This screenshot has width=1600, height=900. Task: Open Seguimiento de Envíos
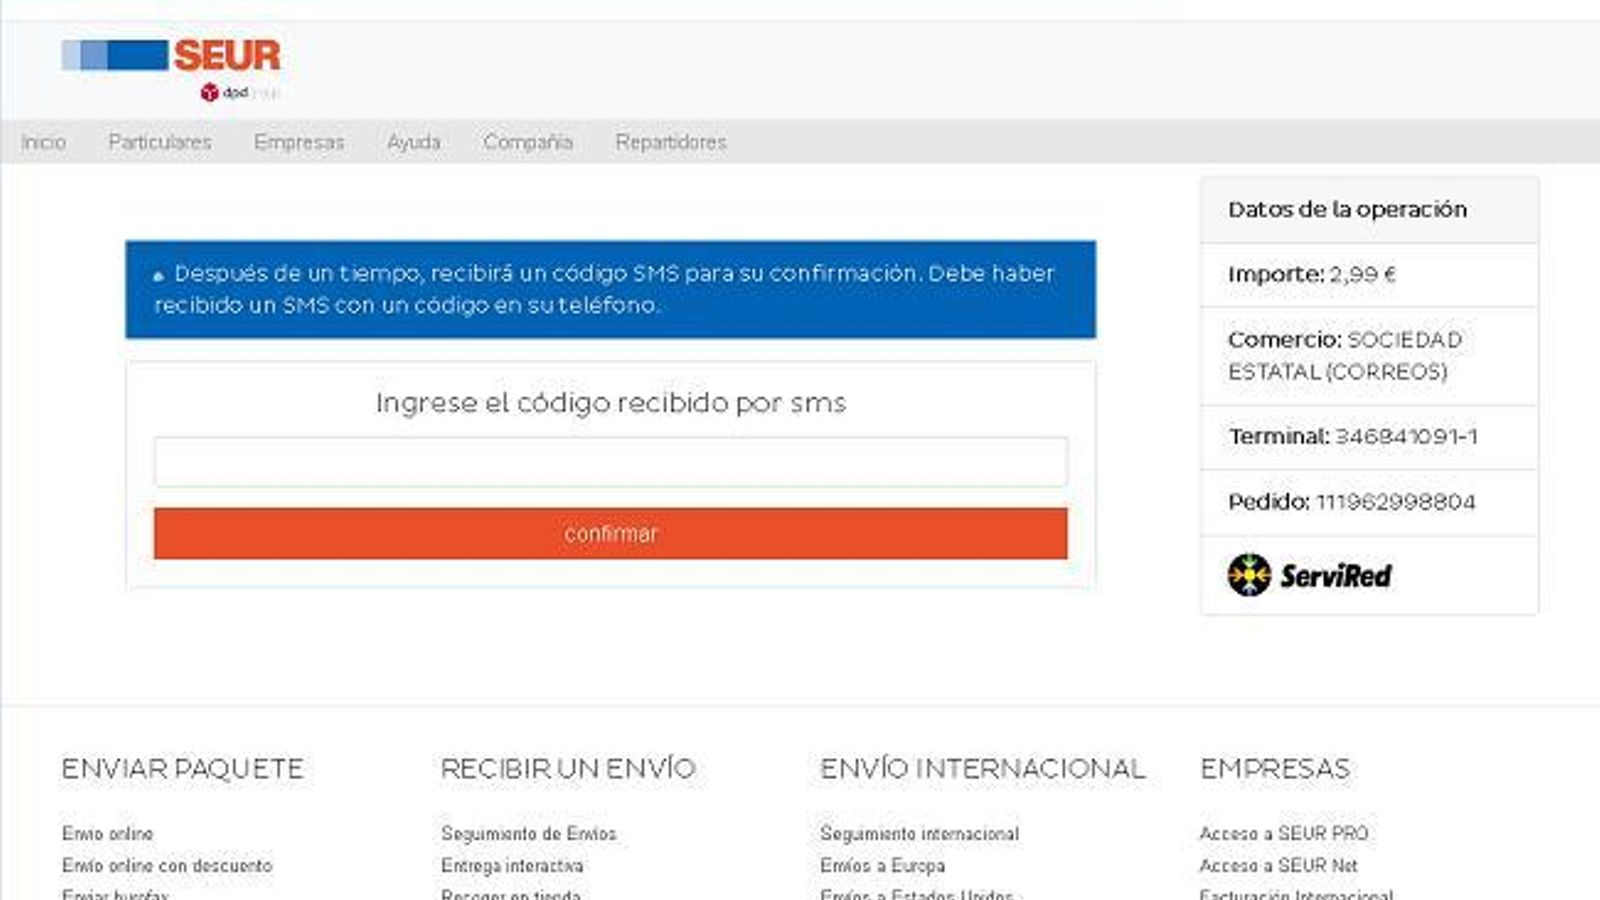pyautogui.click(x=529, y=833)
